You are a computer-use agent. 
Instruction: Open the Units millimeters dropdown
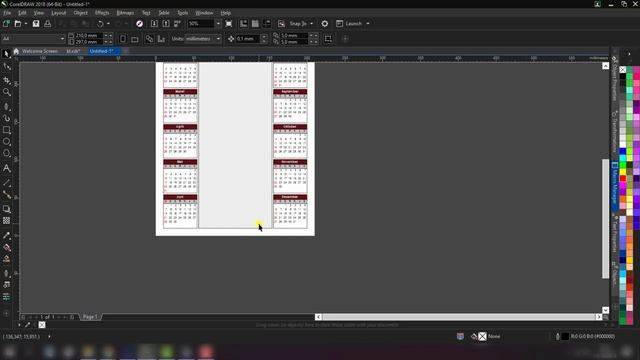coord(218,39)
